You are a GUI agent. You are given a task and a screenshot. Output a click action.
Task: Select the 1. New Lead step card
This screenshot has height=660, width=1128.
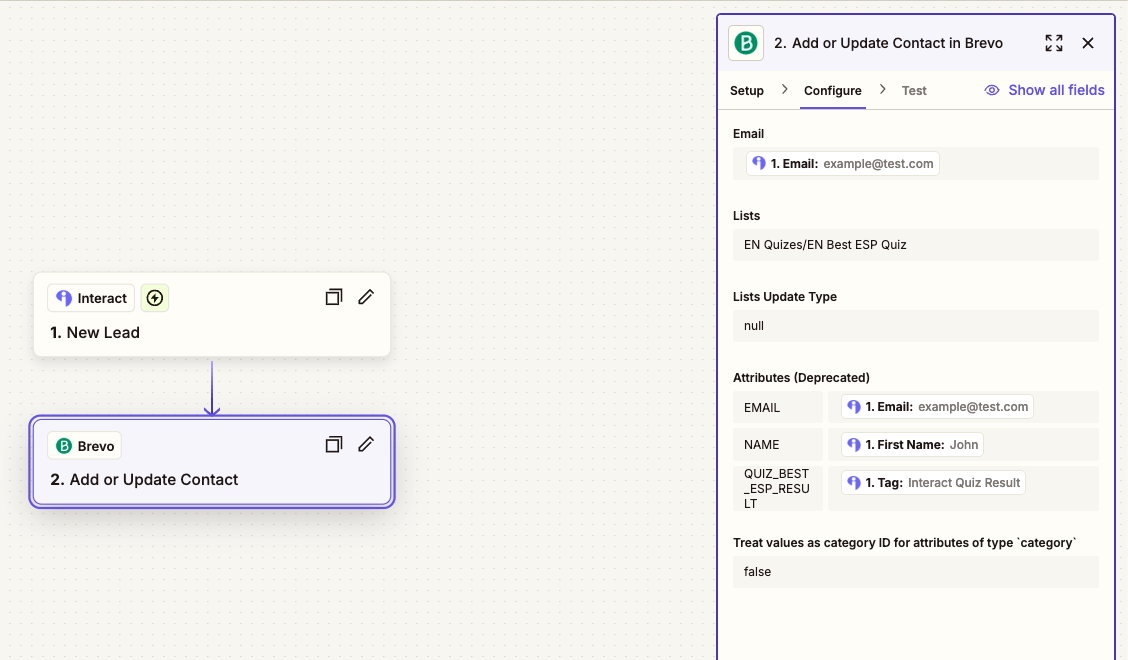pyautogui.click(x=212, y=315)
